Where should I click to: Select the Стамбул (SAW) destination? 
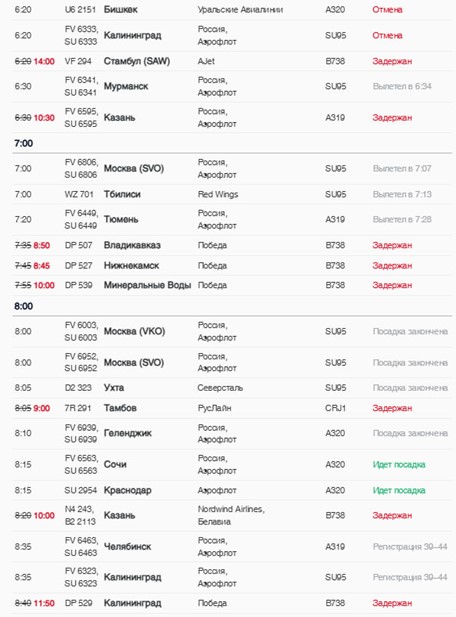pyautogui.click(x=137, y=61)
